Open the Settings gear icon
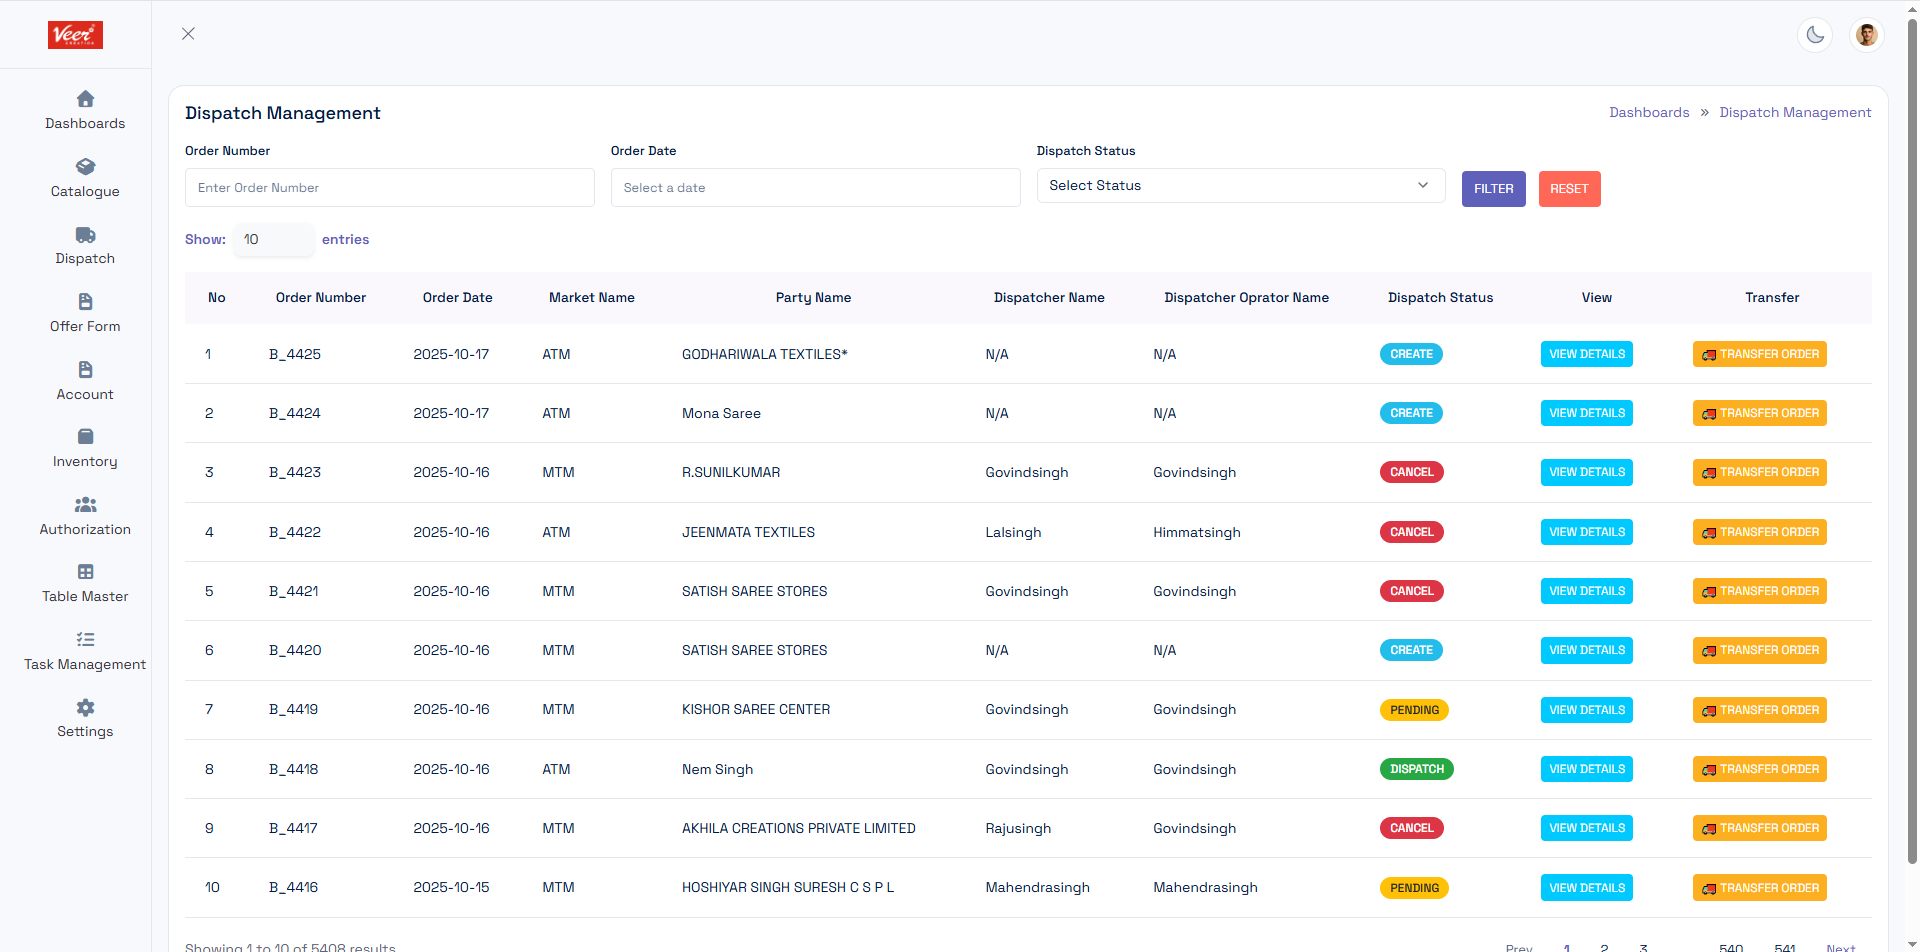The image size is (1920, 952). 85,708
